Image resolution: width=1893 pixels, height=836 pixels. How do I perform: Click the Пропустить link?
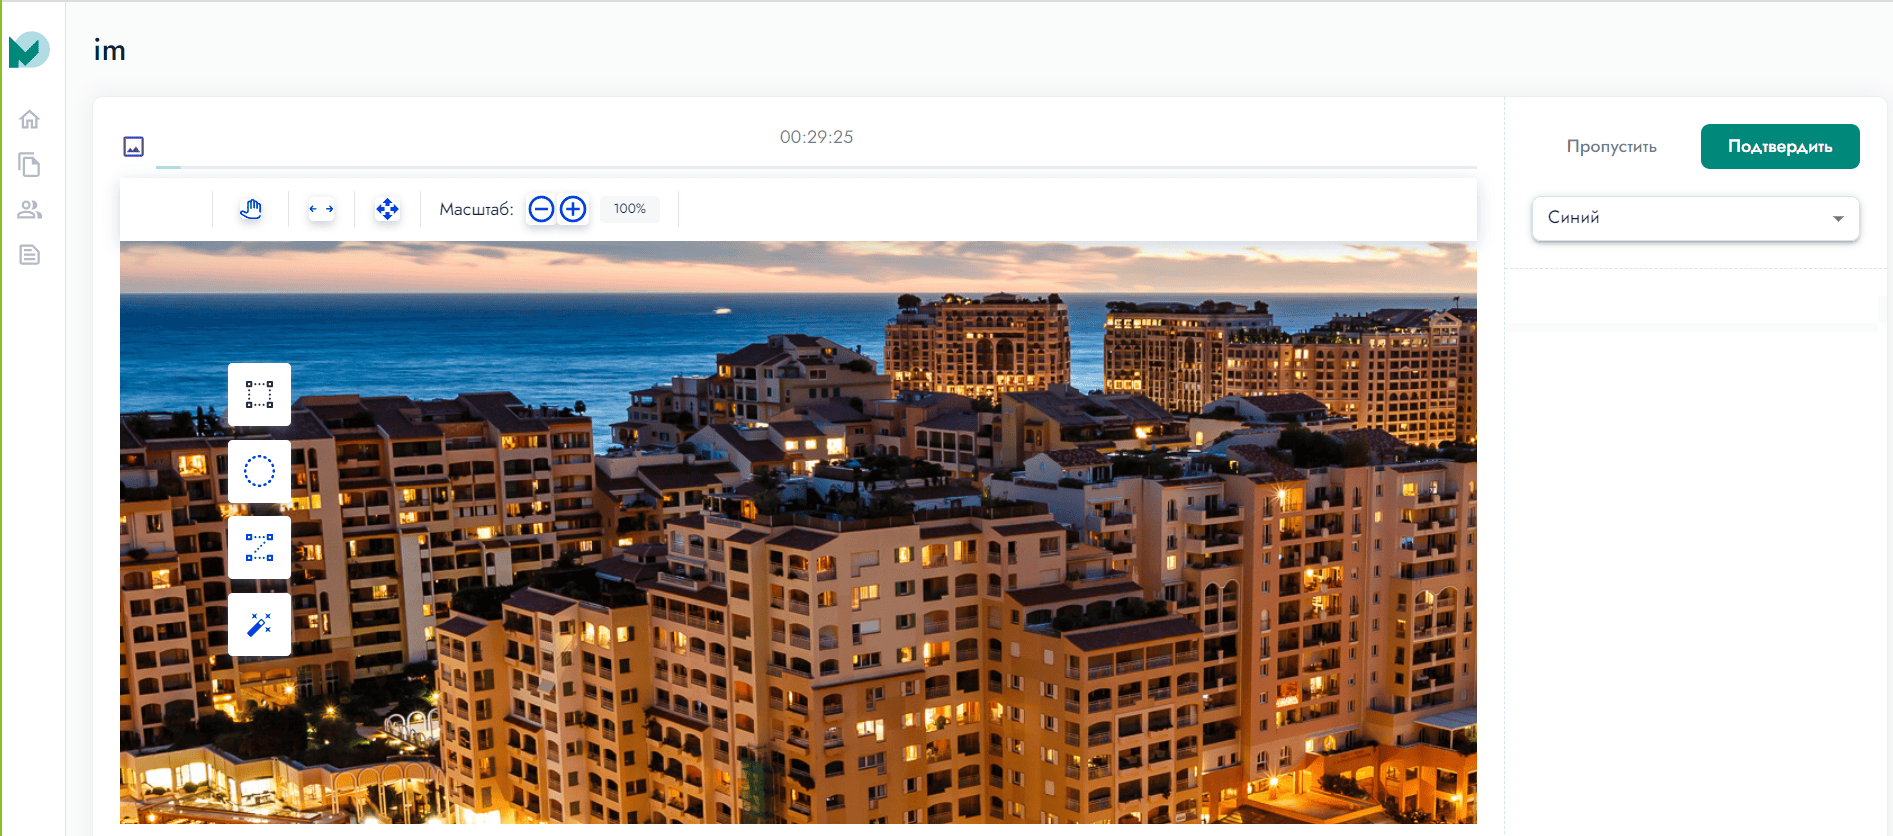(x=1611, y=146)
